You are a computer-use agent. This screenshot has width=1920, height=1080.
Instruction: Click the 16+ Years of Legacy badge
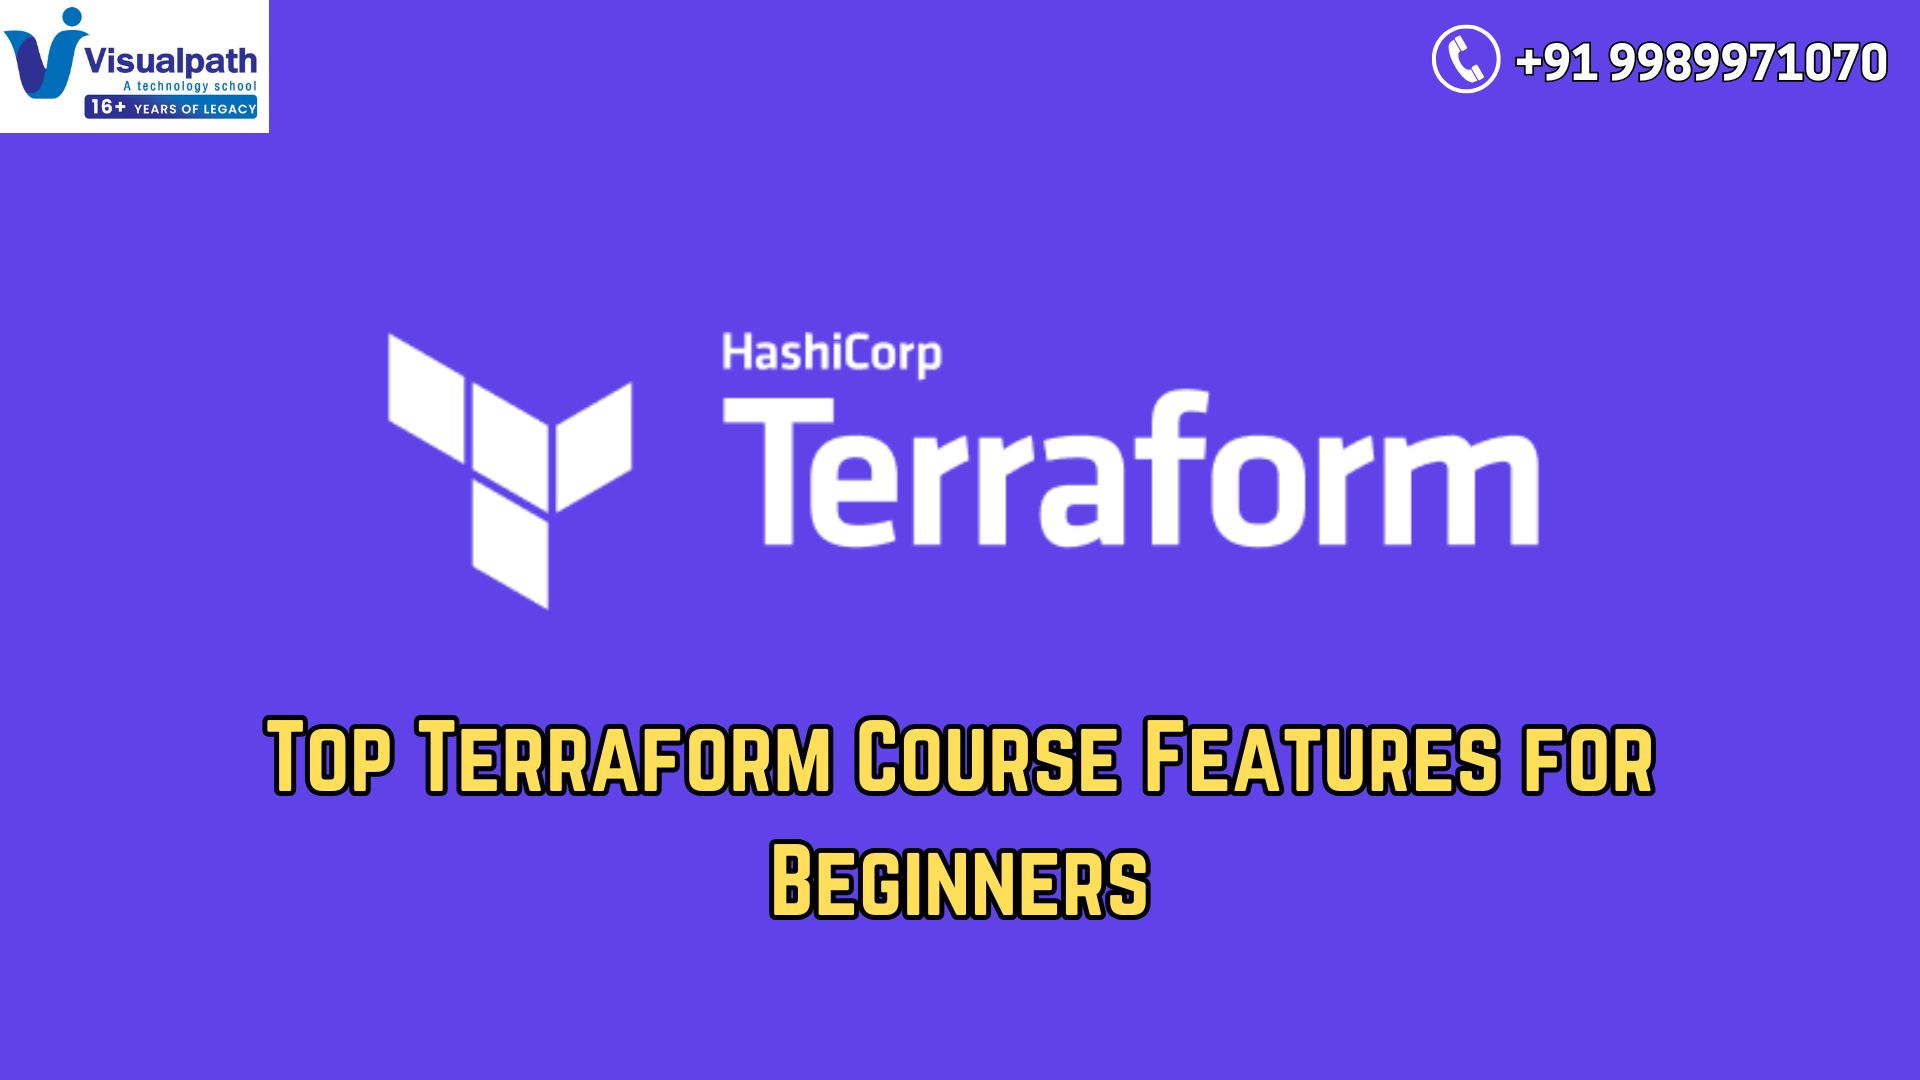[x=170, y=107]
